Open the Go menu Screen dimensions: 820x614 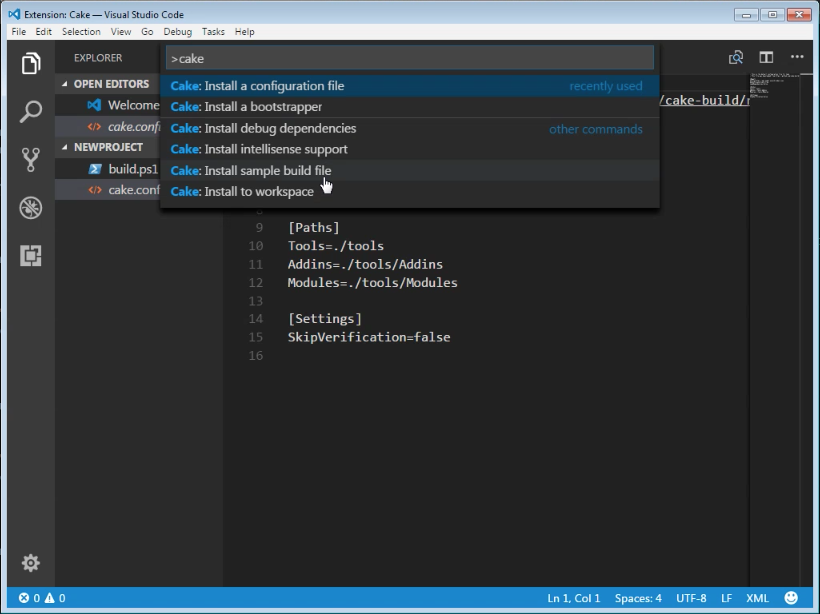[x=147, y=32]
